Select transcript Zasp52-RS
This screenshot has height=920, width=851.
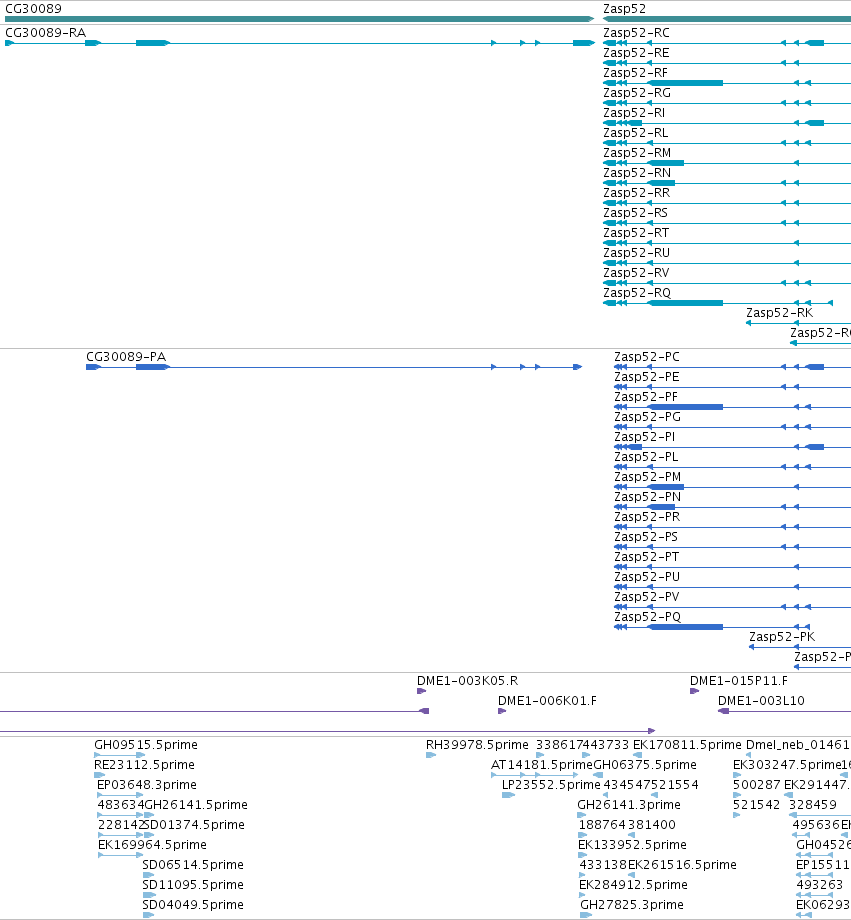tap(636, 212)
